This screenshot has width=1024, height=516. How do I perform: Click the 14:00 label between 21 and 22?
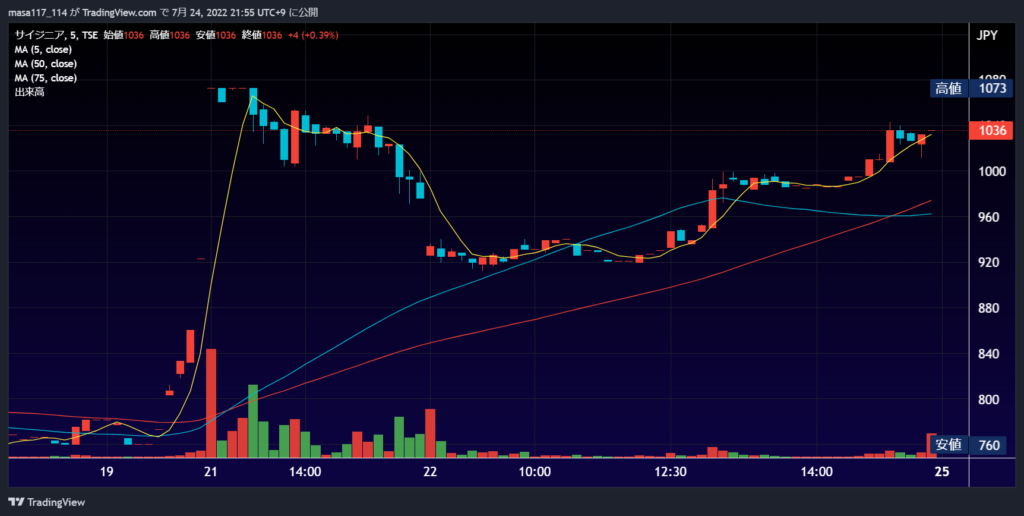tap(305, 473)
